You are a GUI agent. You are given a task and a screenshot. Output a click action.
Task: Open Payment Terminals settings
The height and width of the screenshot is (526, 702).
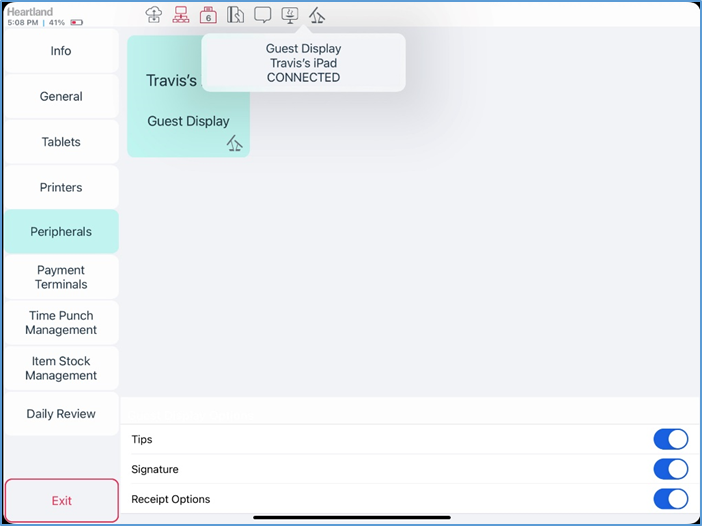[61, 277]
